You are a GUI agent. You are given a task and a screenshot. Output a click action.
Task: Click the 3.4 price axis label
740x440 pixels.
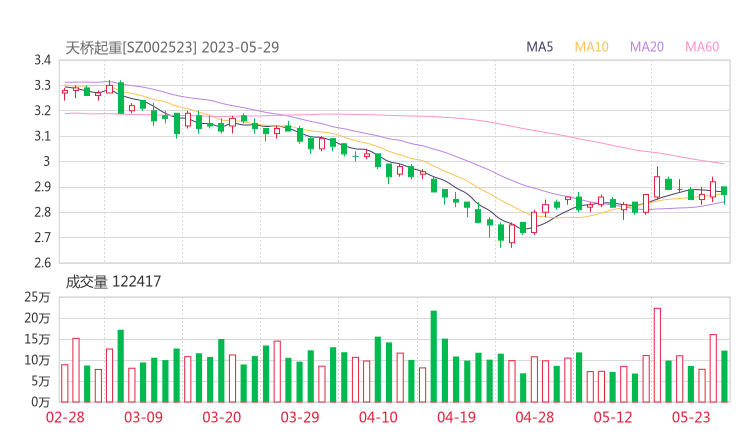(x=42, y=60)
